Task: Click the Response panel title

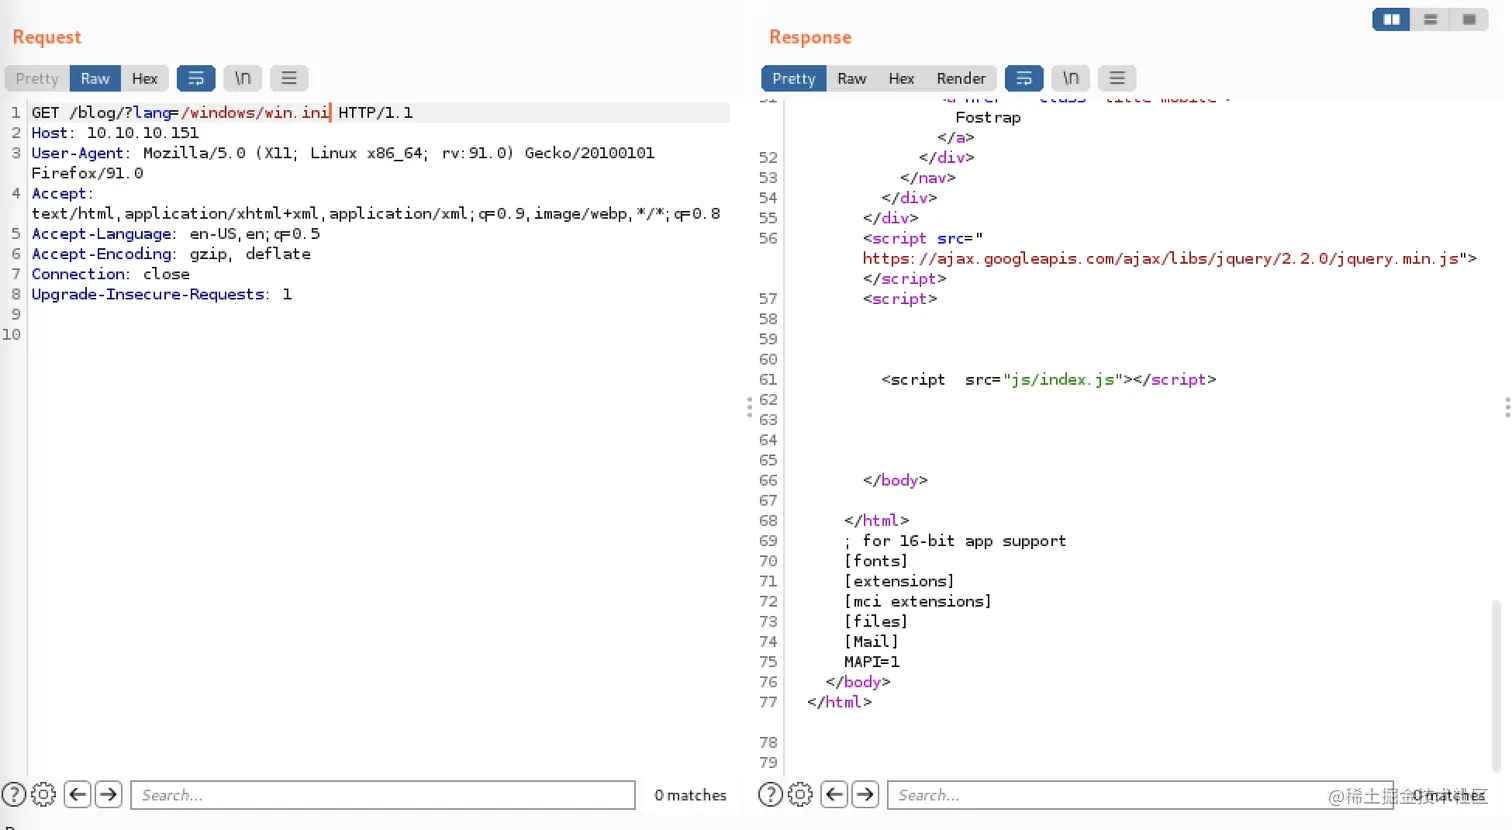Action: 810,37
